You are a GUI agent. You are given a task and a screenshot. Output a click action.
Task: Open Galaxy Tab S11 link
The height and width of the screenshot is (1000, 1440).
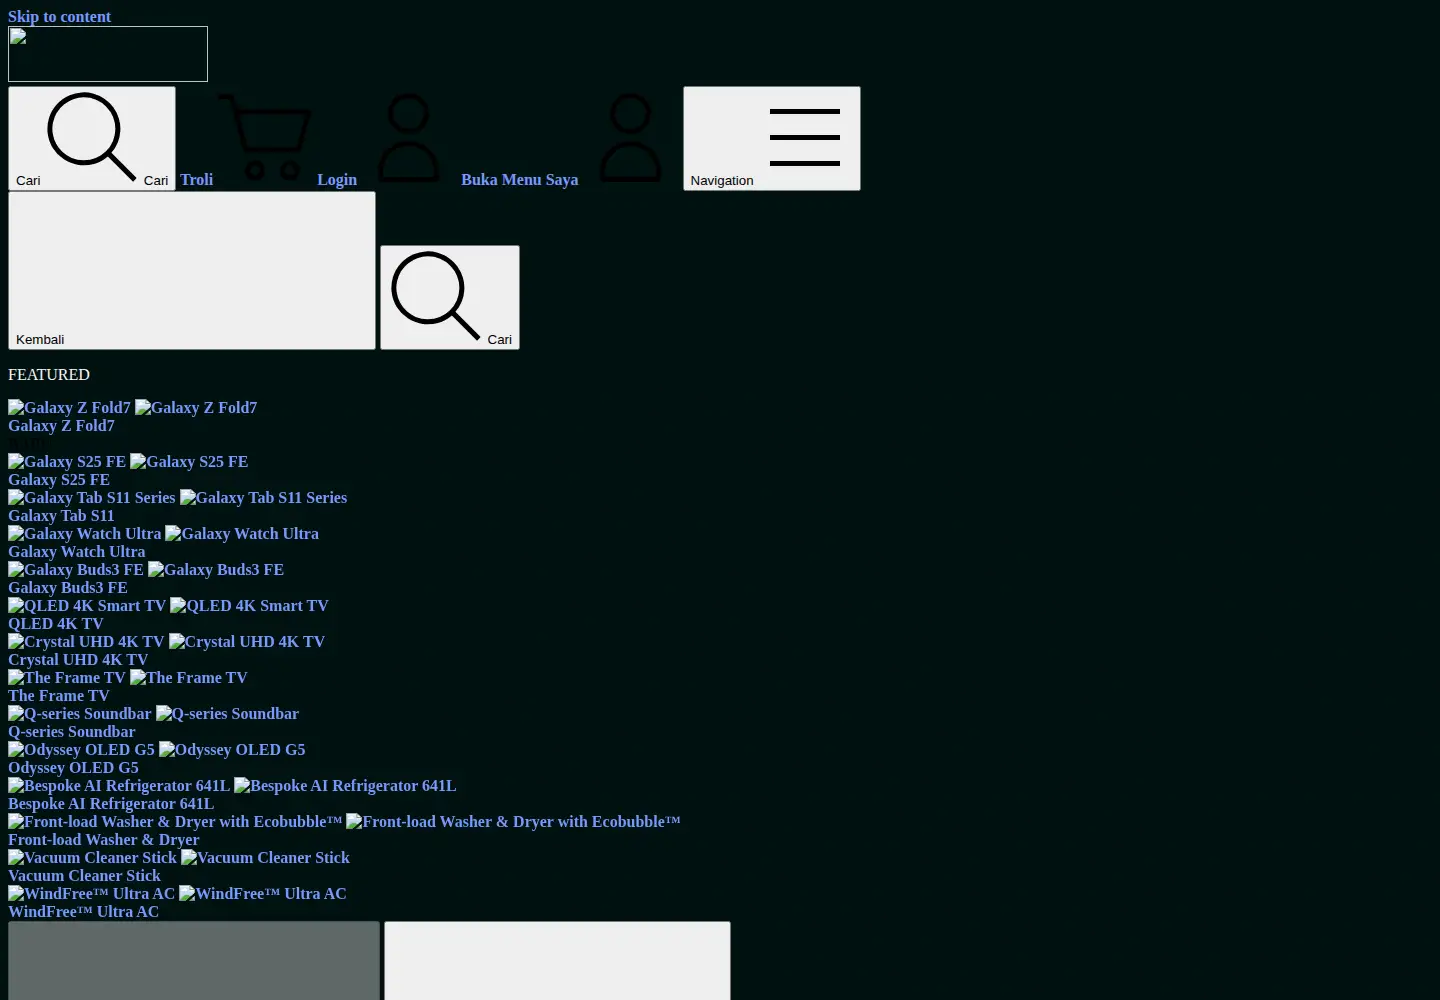point(61,516)
